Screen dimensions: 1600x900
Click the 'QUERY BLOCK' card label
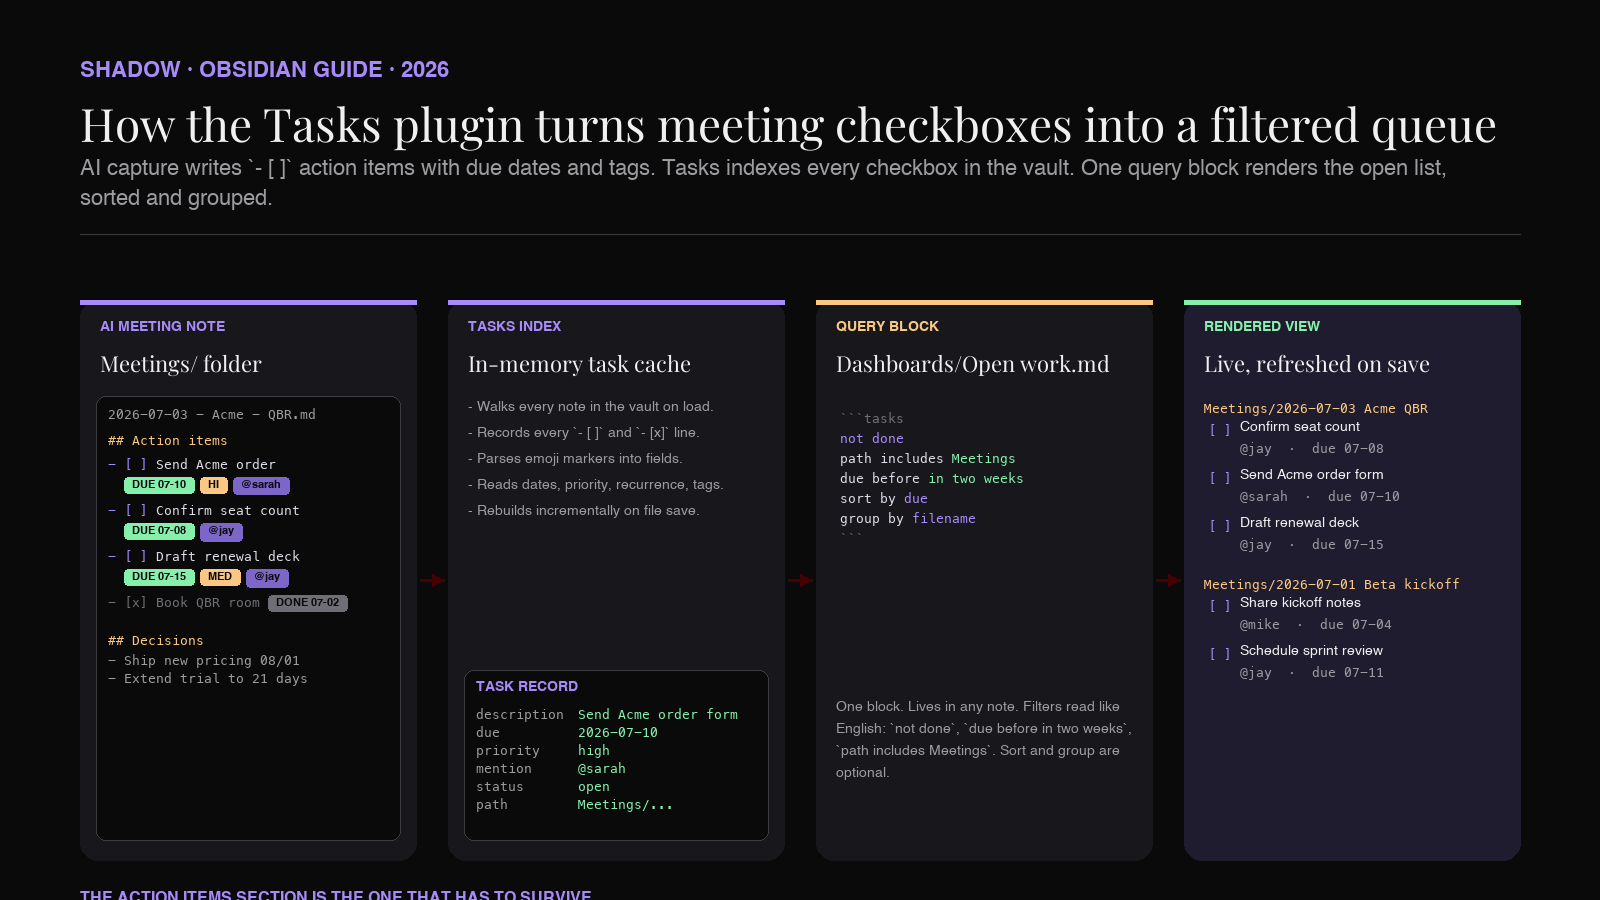tap(887, 326)
